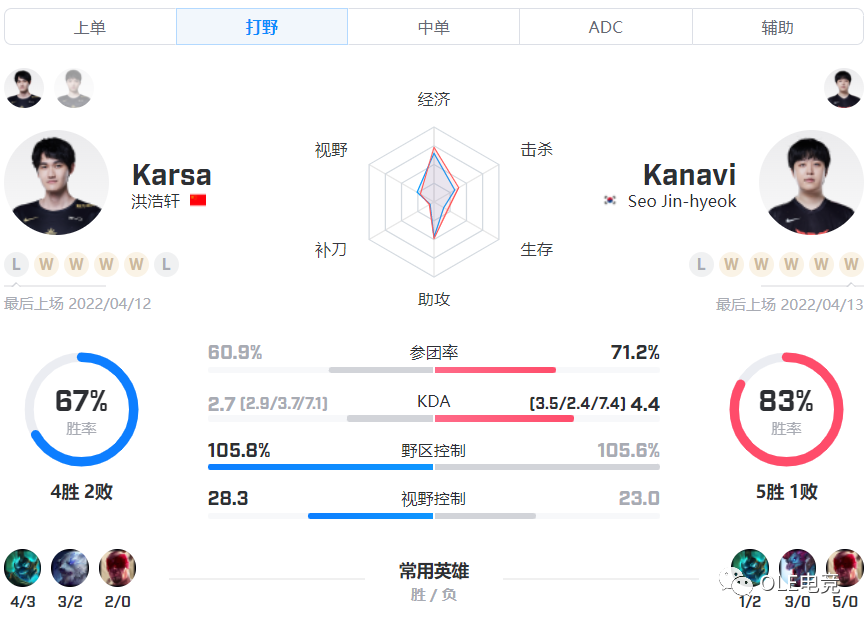Image resolution: width=868 pixels, height=621 pixels.
Task: Switch to the 辅助 tab
Action: pyautogui.click(x=777, y=27)
